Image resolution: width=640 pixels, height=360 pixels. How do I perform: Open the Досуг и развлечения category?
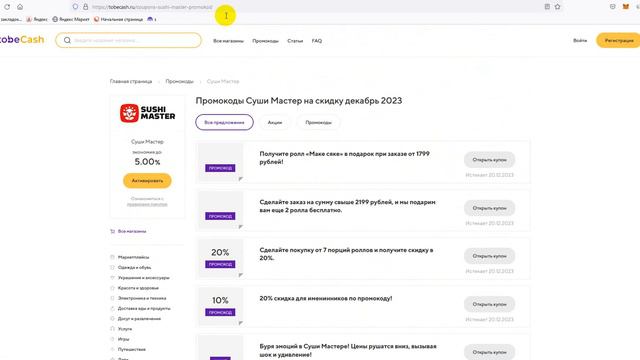click(x=139, y=319)
